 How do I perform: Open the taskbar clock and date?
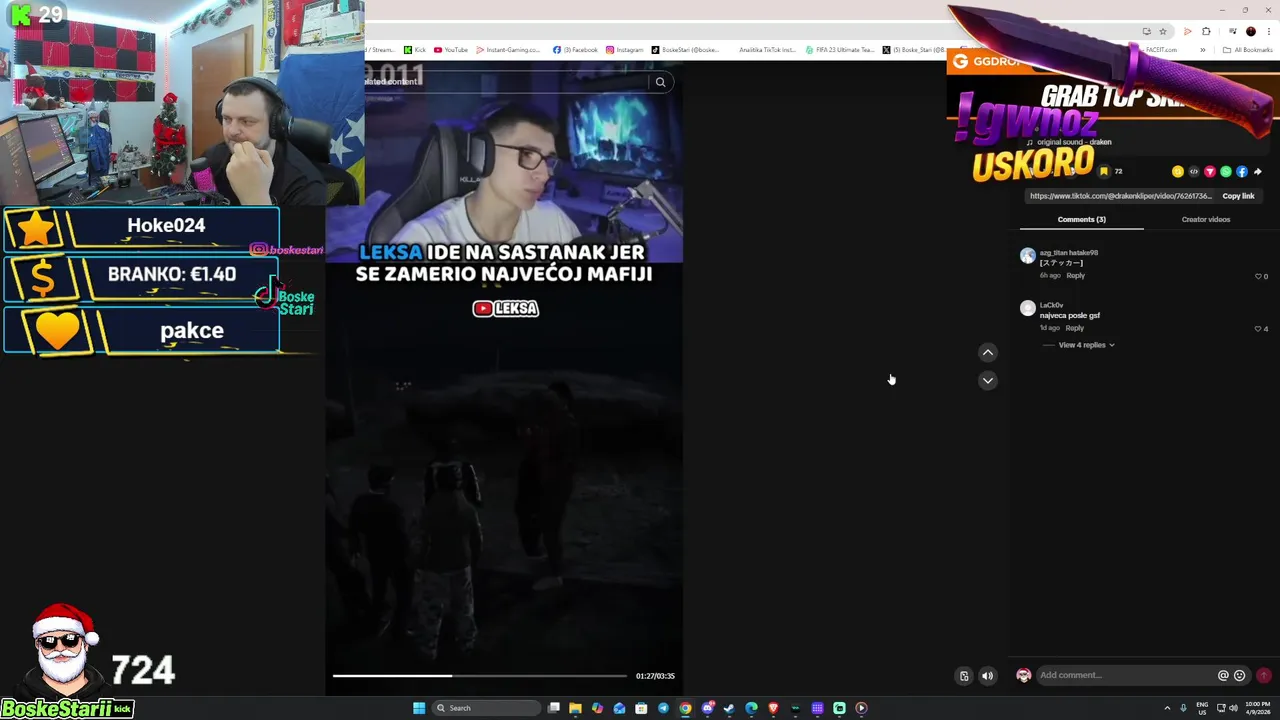point(1258,708)
